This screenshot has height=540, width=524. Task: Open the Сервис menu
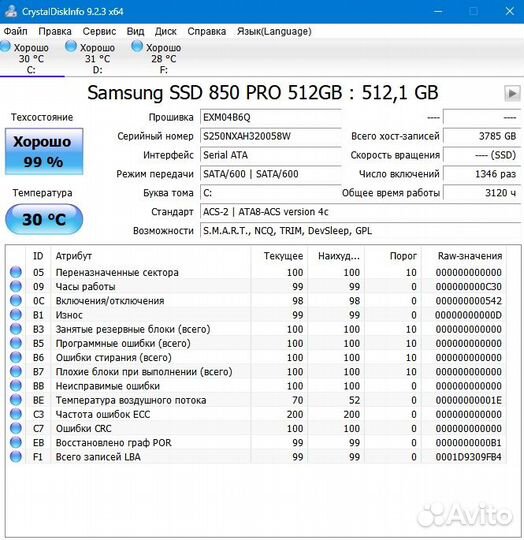(99, 31)
